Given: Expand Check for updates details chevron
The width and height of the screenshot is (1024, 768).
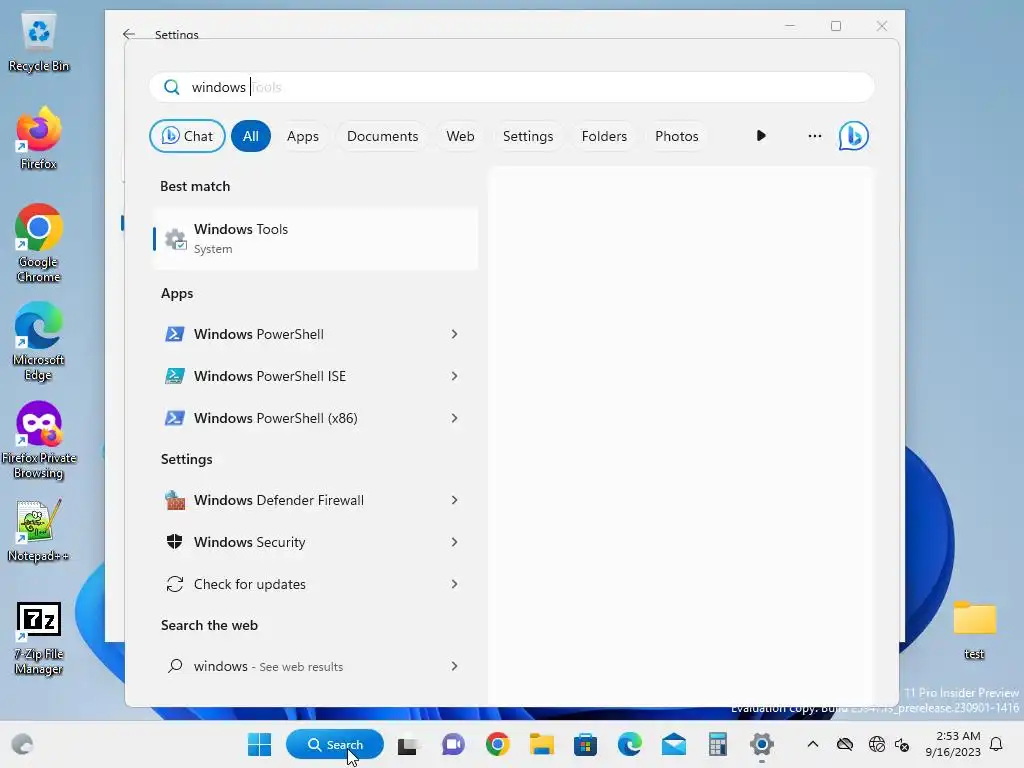Looking at the screenshot, I should (x=455, y=584).
